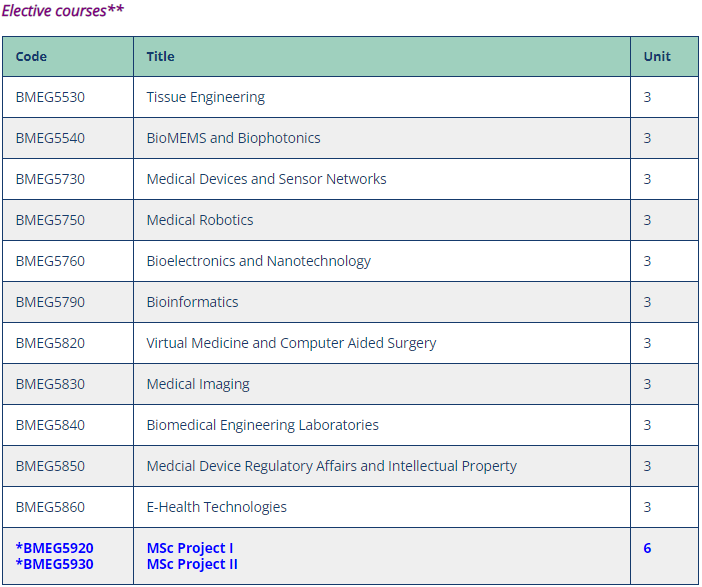Click Virtual Medicine and Computer Aided Surgery
This screenshot has width=702, height=587.
pyautogui.click(x=291, y=343)
